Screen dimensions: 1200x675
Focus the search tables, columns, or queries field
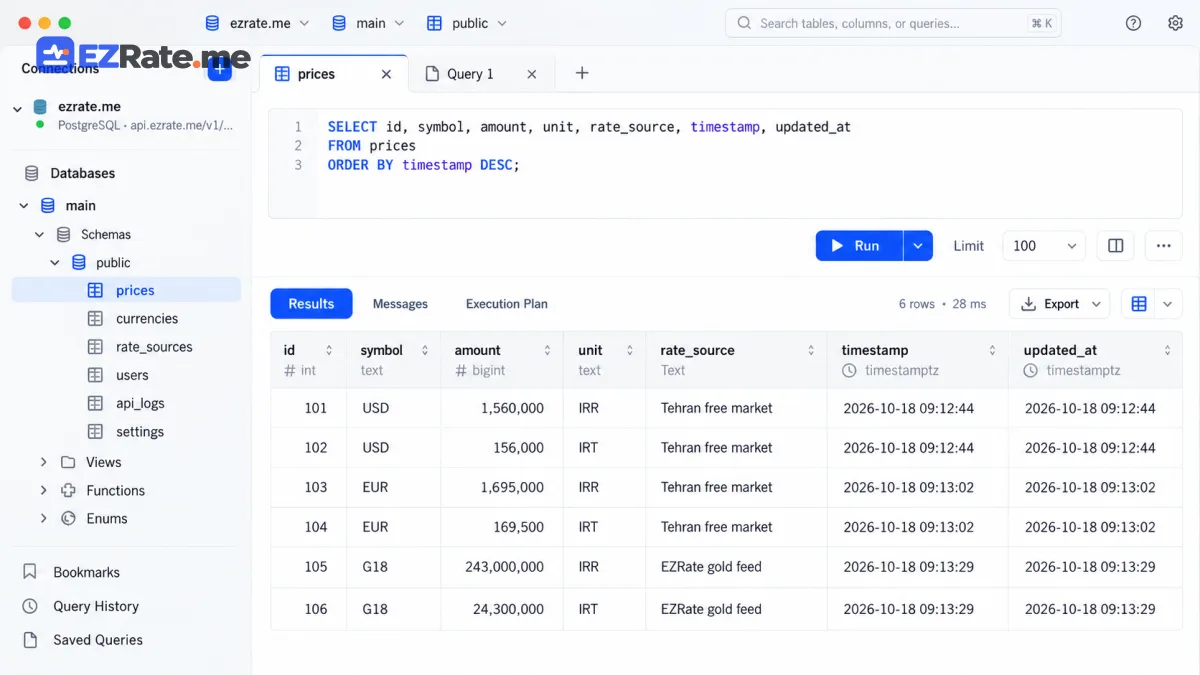click(893, 23)
